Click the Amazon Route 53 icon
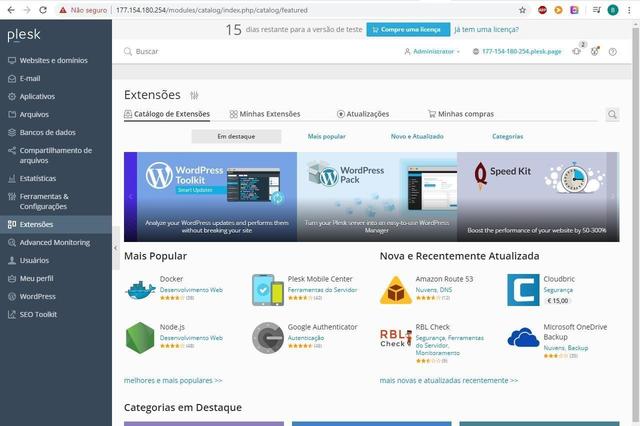 (396, 290)
